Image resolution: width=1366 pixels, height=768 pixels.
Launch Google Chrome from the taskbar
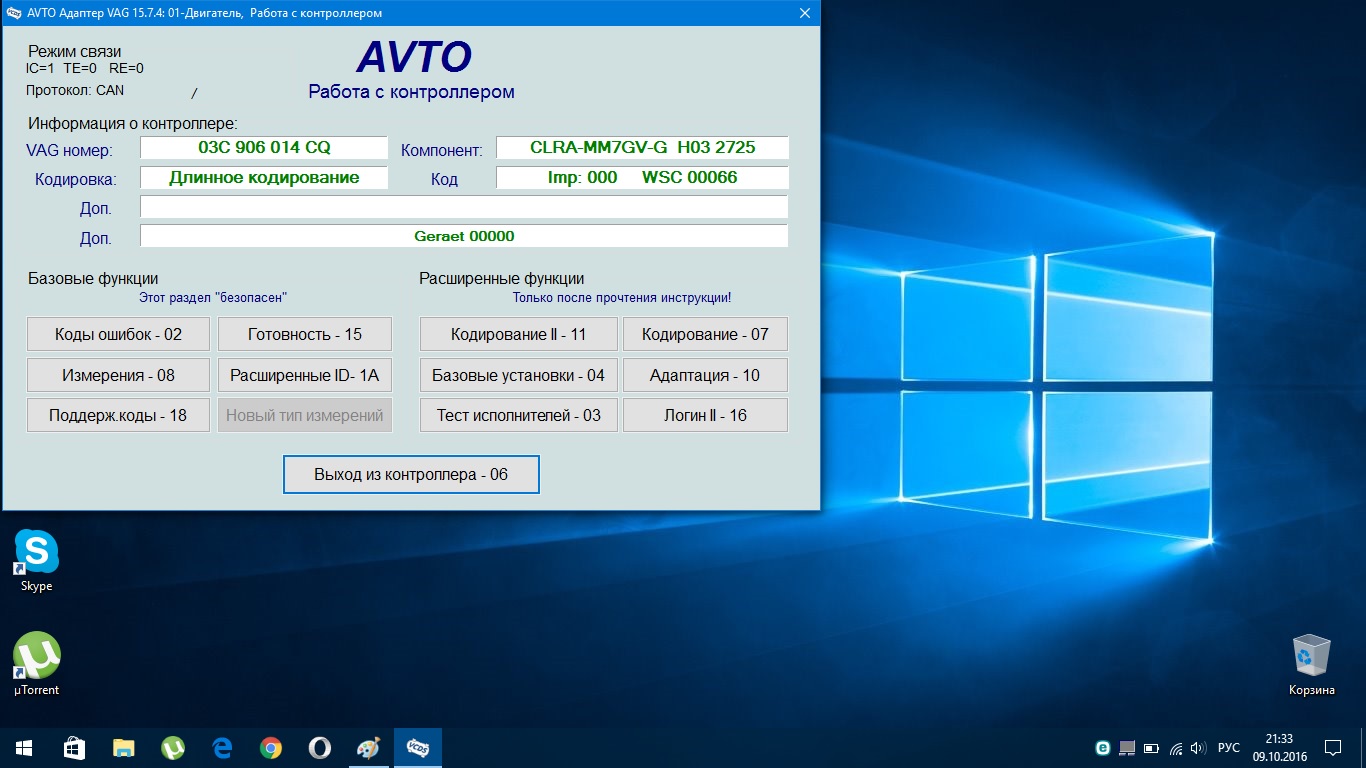pyautogui.click(x=270, y=747)
